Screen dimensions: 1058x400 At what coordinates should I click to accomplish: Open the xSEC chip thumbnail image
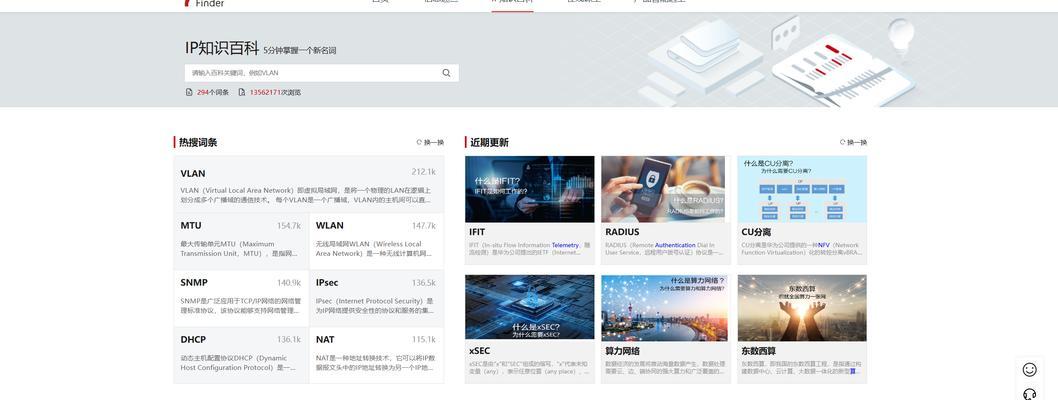click(x=530, y=307)
